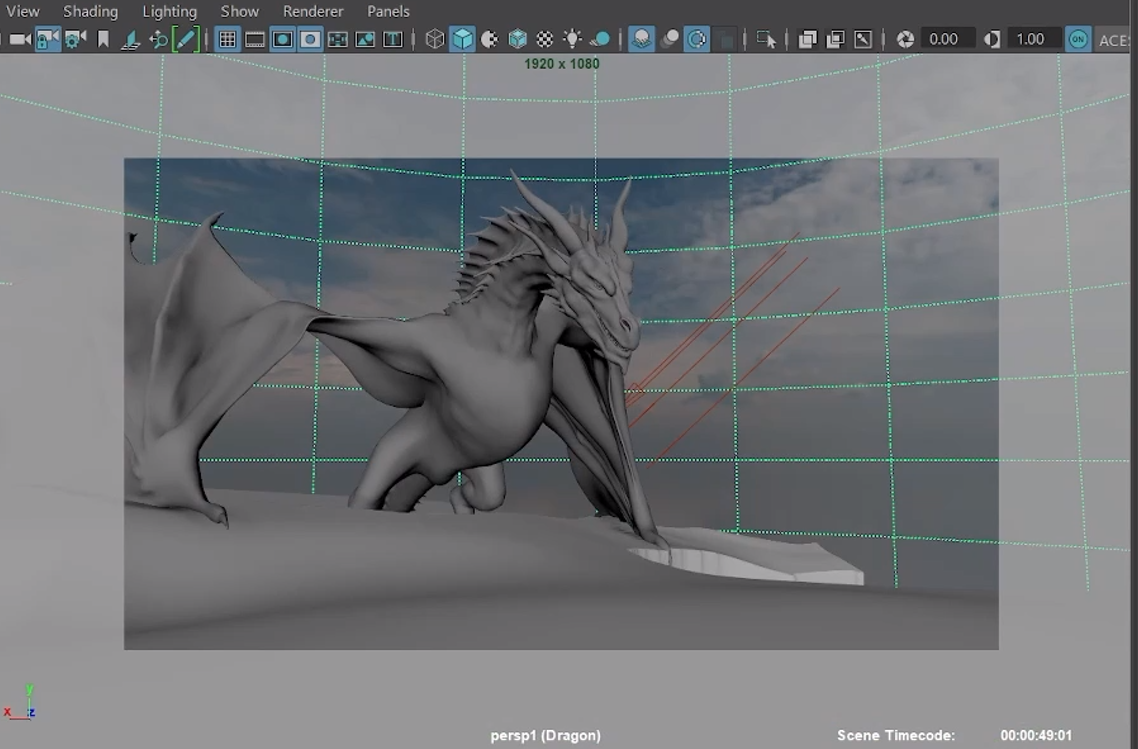Image resolution: width=1138 pixels, height=749 pixels.
Task: Switch viewport to wireframe display
Action: (x=434, y=40)
